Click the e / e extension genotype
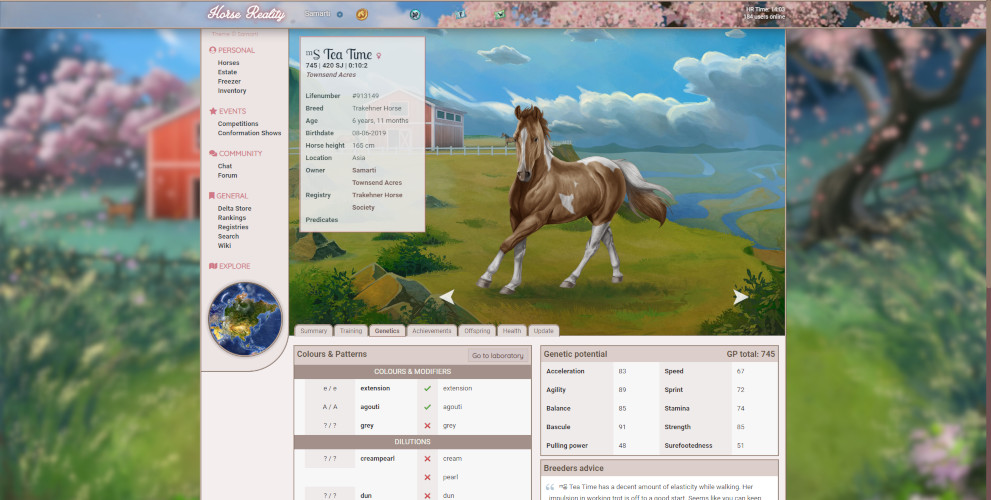 pos(330,388)
